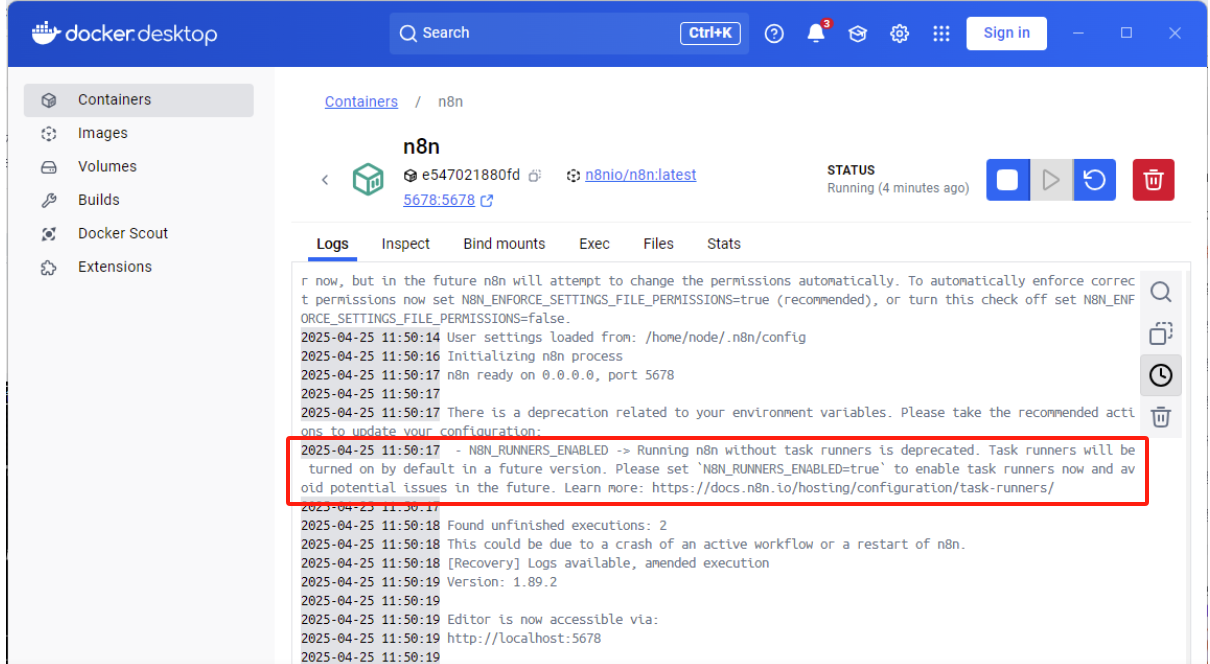The image size is (1210, 664).
Task: Open Builds in sidebar
Action: tap(139, 200)
